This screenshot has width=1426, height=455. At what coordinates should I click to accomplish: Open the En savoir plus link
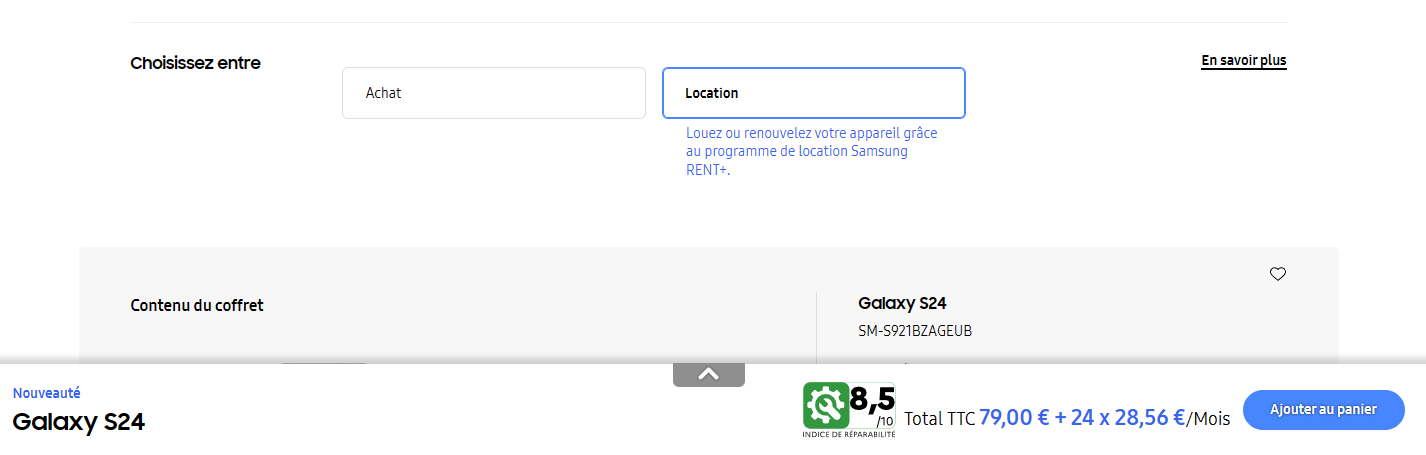pyautogui.click(x=1243, y=61)
